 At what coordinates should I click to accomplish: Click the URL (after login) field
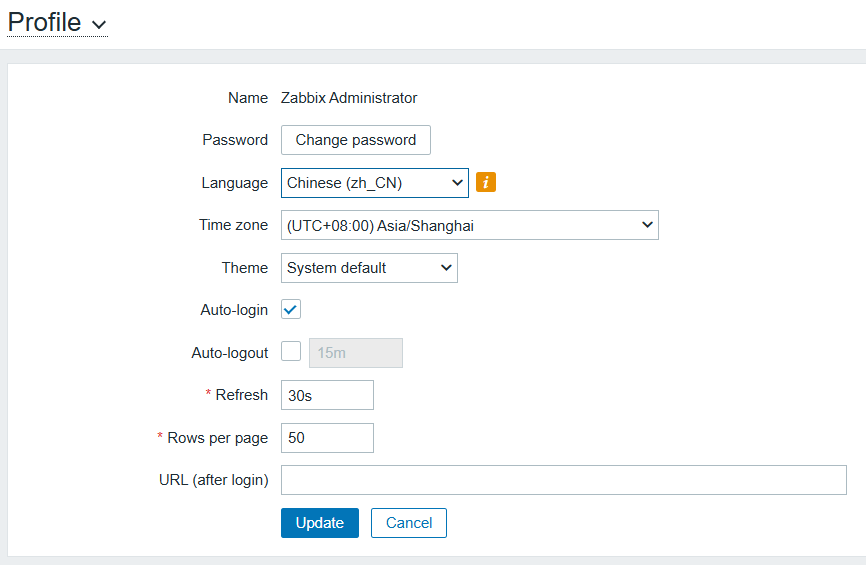(564, 480)
